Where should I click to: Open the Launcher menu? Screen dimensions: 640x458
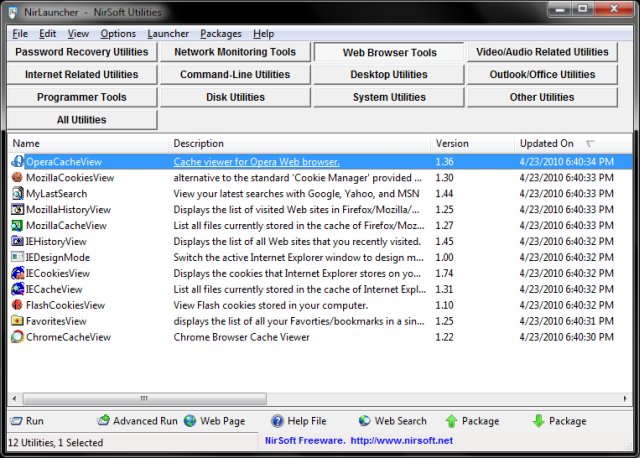click(168, 34)
